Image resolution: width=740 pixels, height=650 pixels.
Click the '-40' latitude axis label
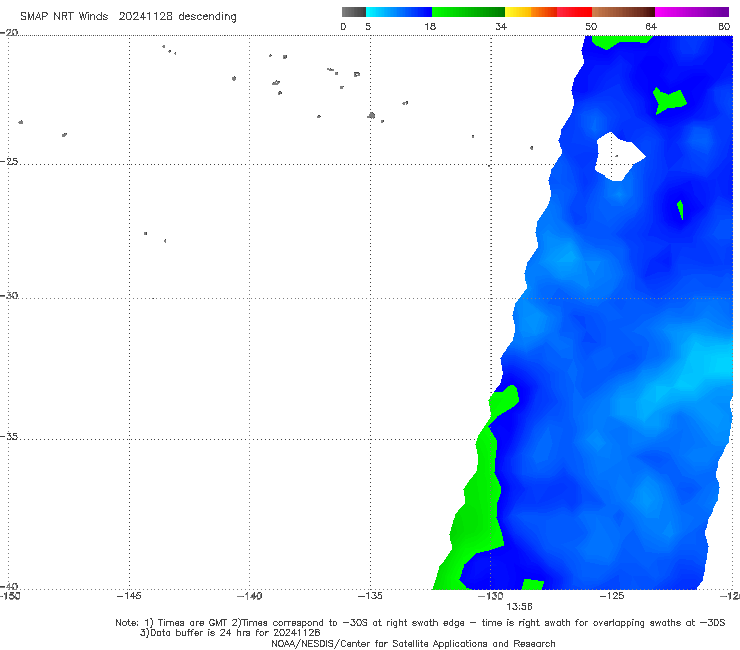(9, 586)
